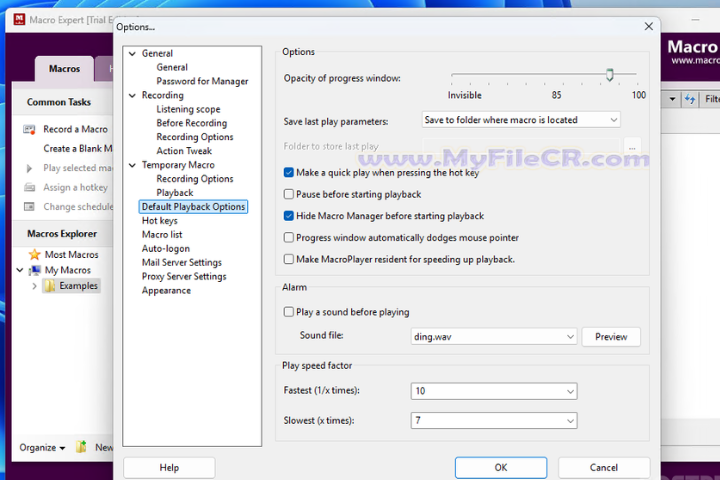Click the Cancel button

pos(604,468)
